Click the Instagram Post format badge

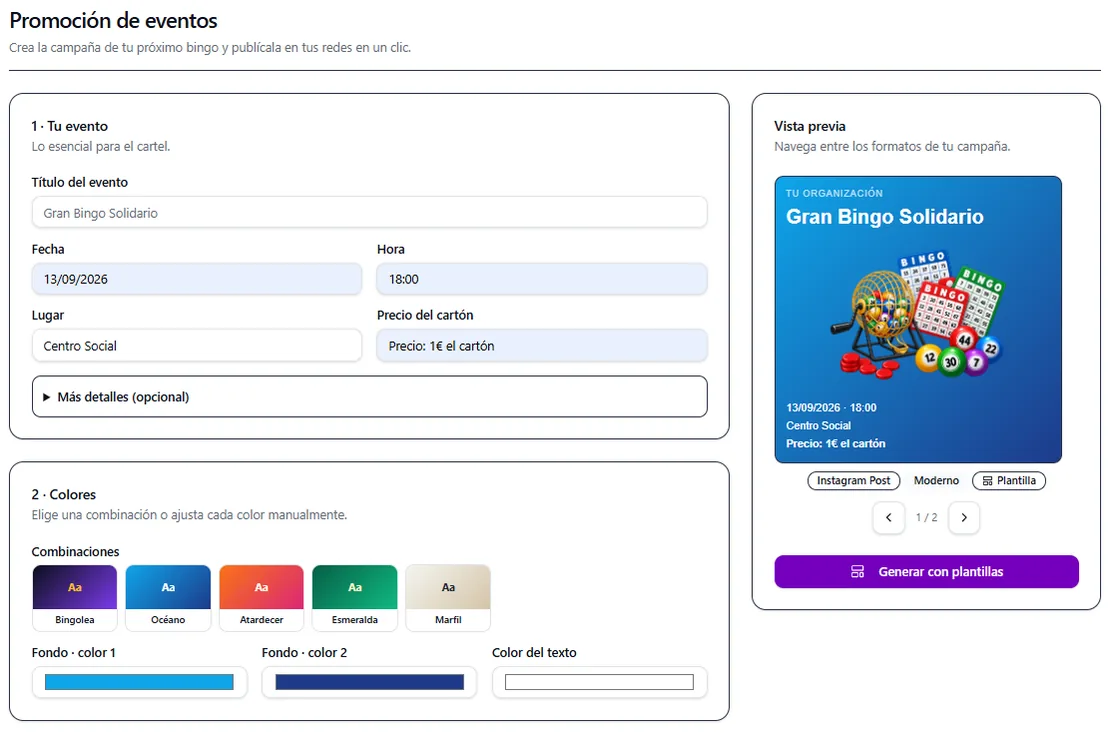[x=854, y=481]
